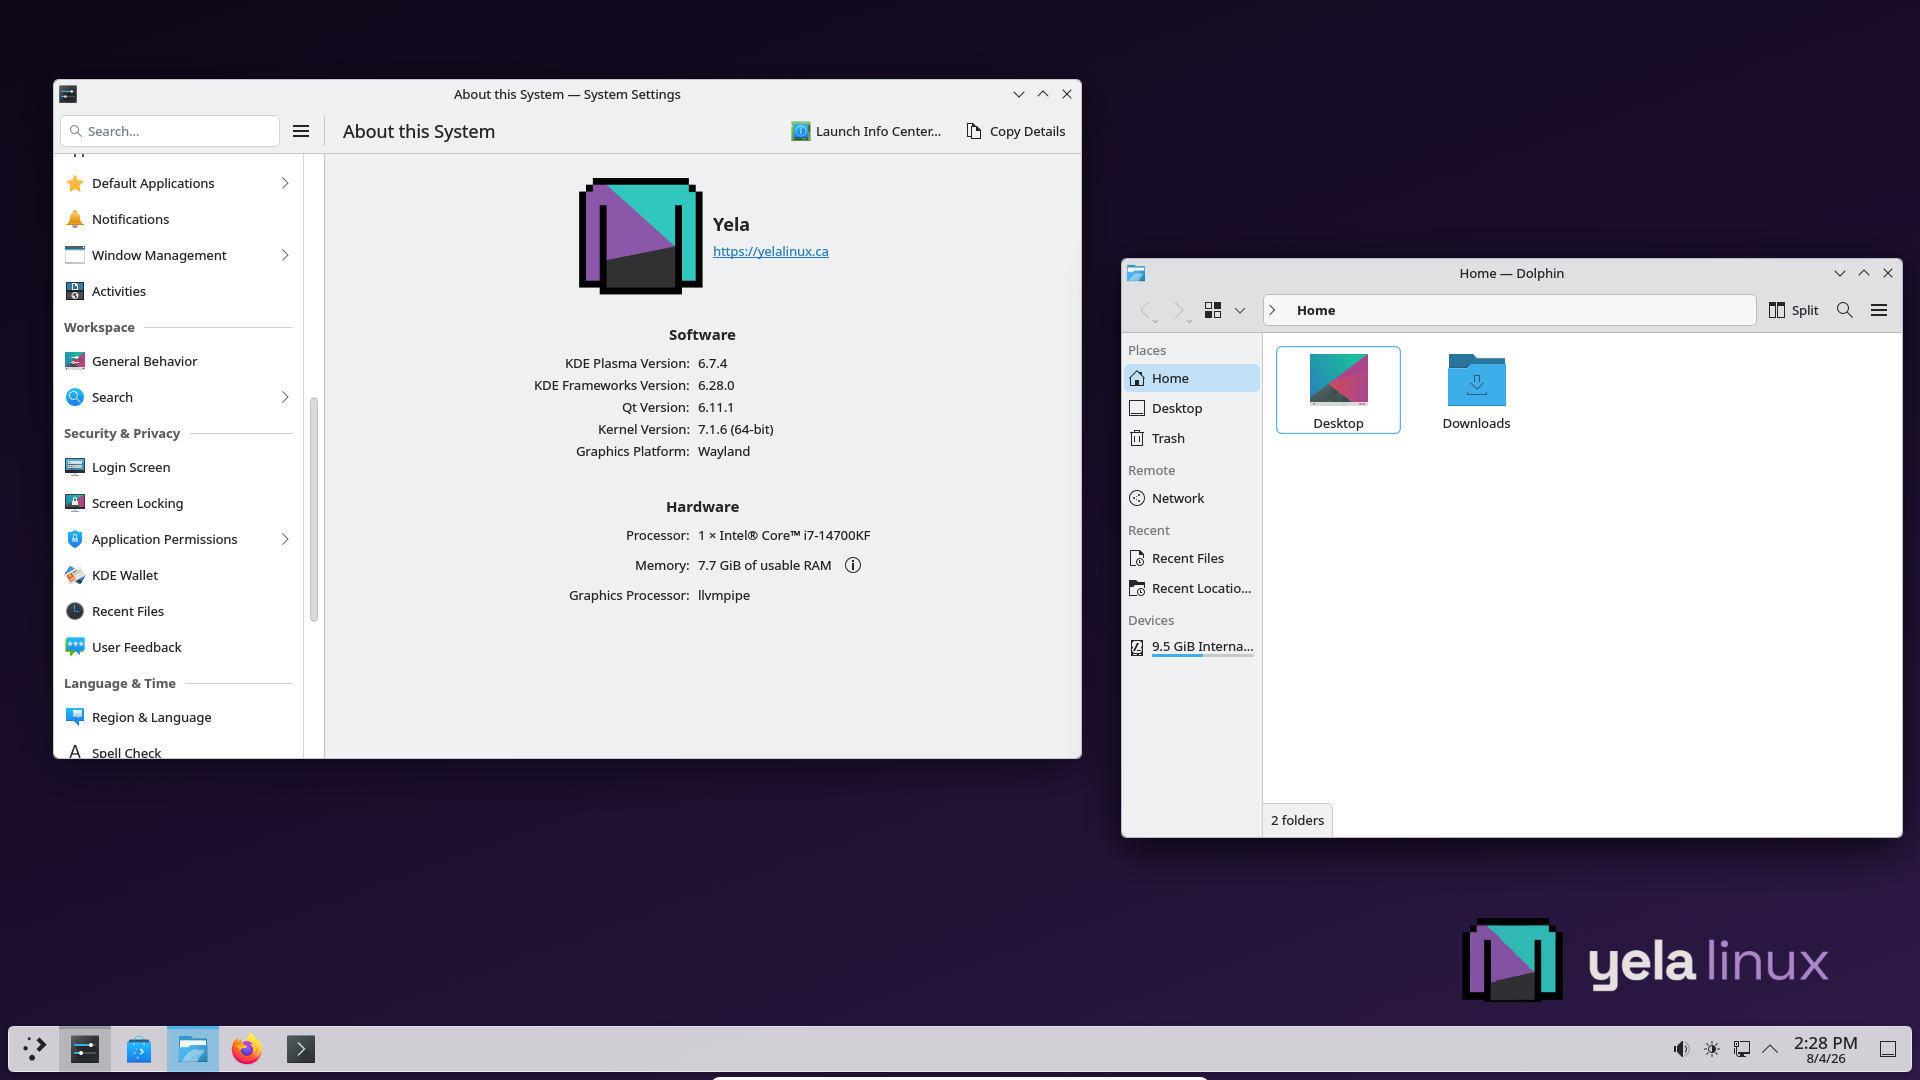Screen dimensions: 1920x1080
Task: Open the clock calendar at 2:28 PM
Action: coord(1826,1049)
